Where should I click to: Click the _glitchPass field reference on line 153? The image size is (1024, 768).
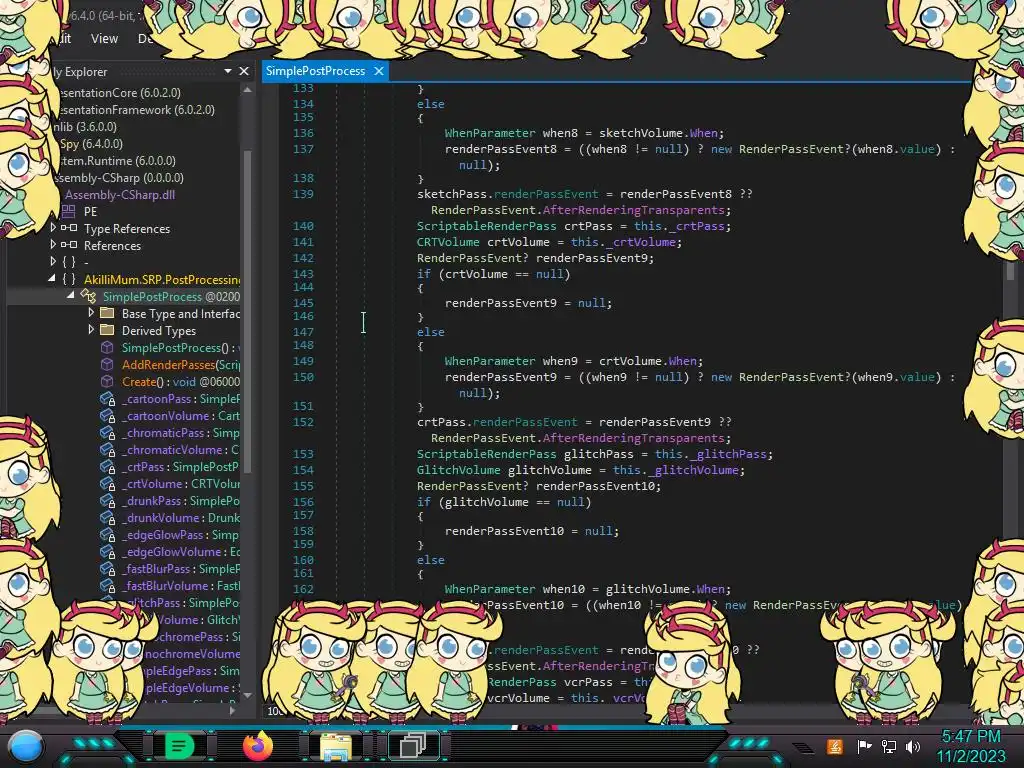(x=728, y=454)
